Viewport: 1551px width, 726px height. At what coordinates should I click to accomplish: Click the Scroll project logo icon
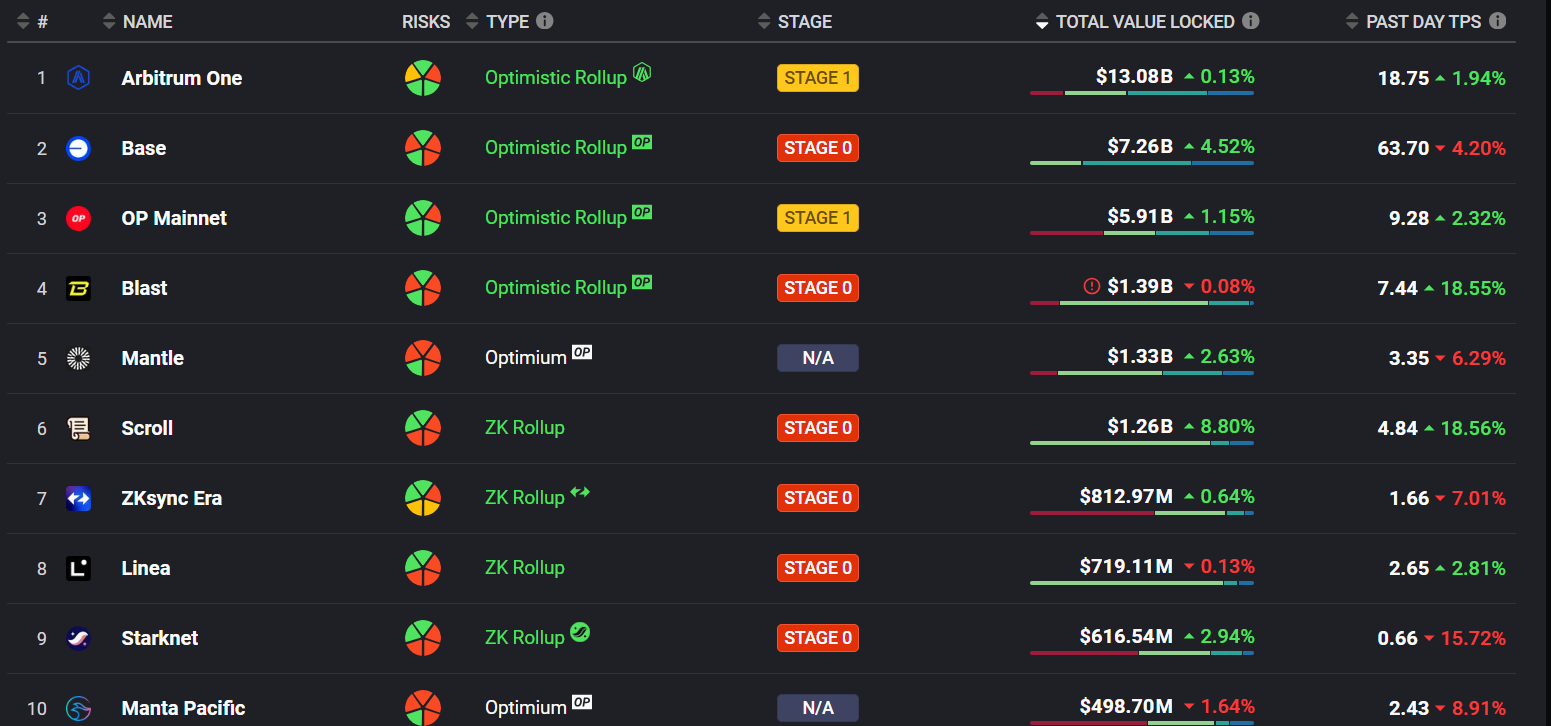click(78, 428)
